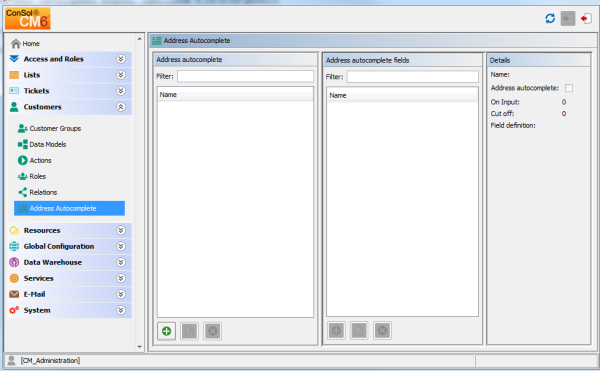Open Customer Groups

[49, 129]
